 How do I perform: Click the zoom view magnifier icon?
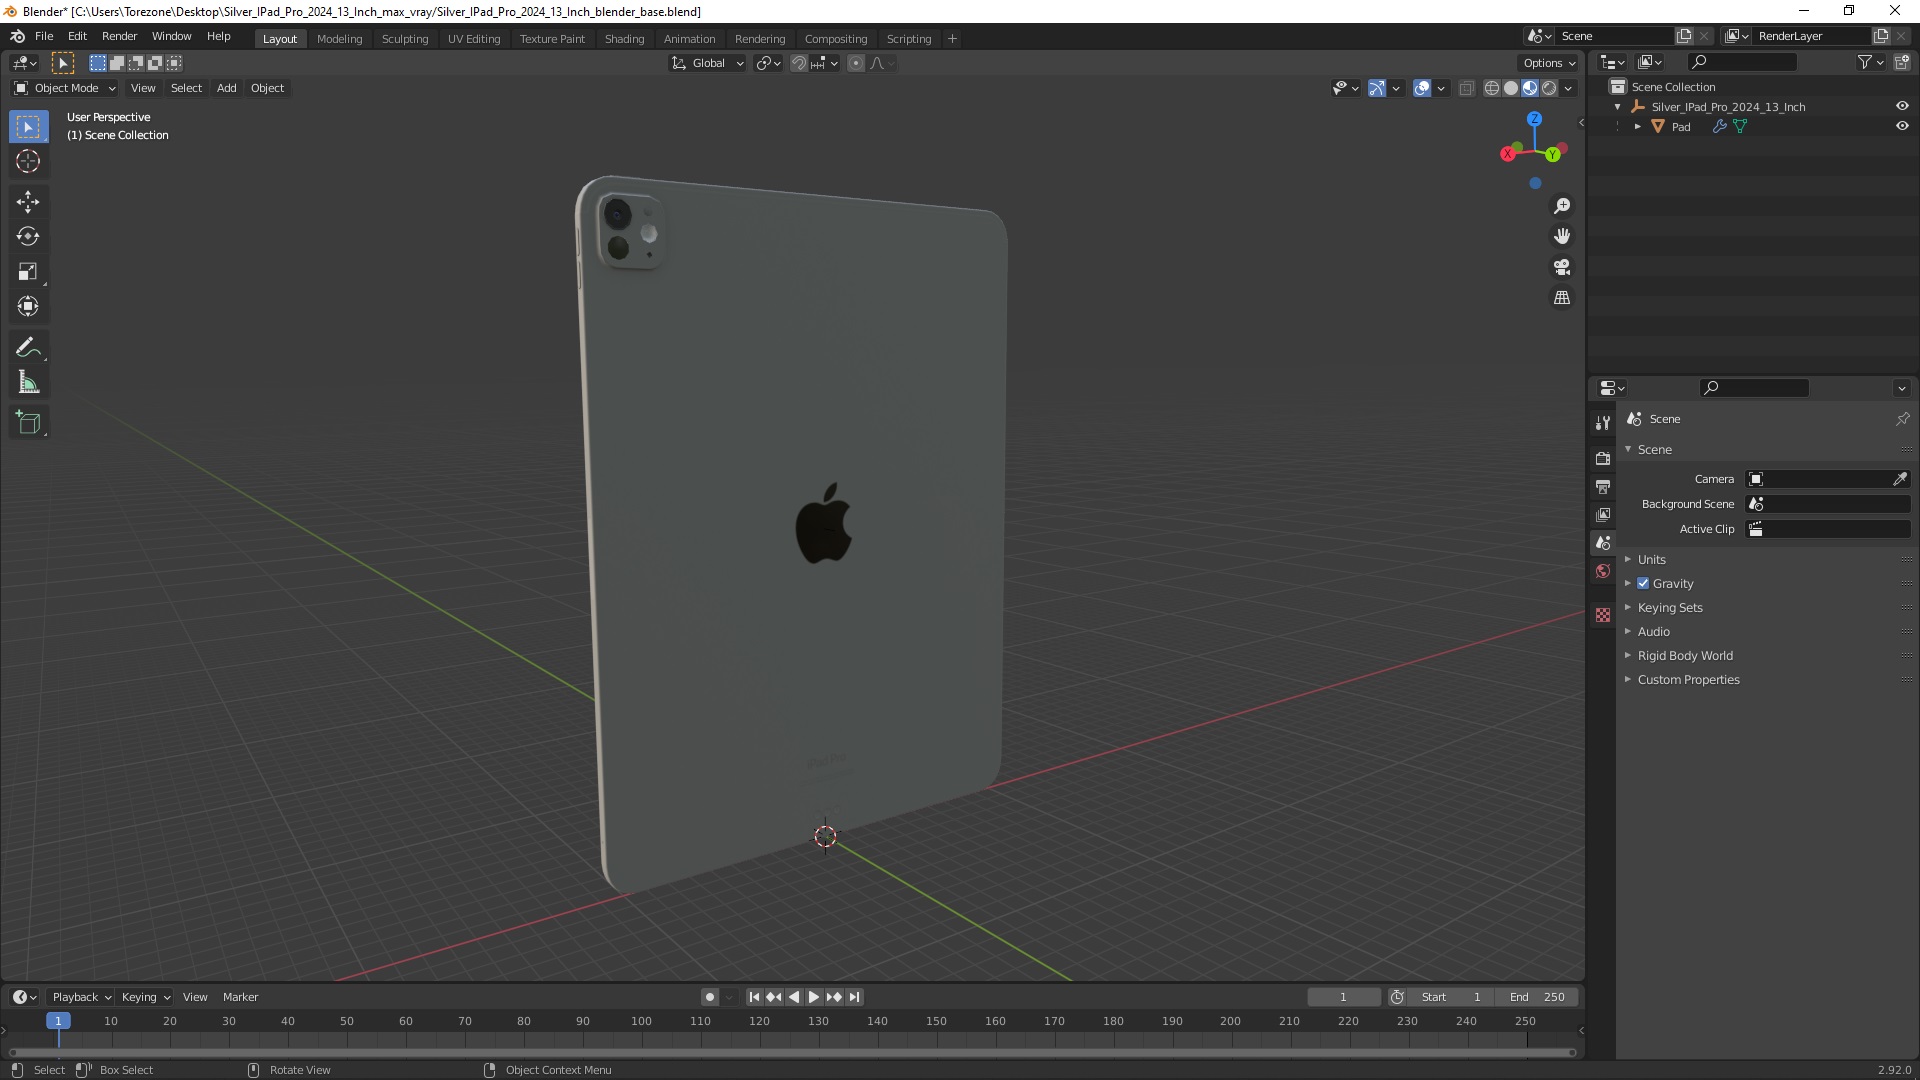click(1562, 206)
